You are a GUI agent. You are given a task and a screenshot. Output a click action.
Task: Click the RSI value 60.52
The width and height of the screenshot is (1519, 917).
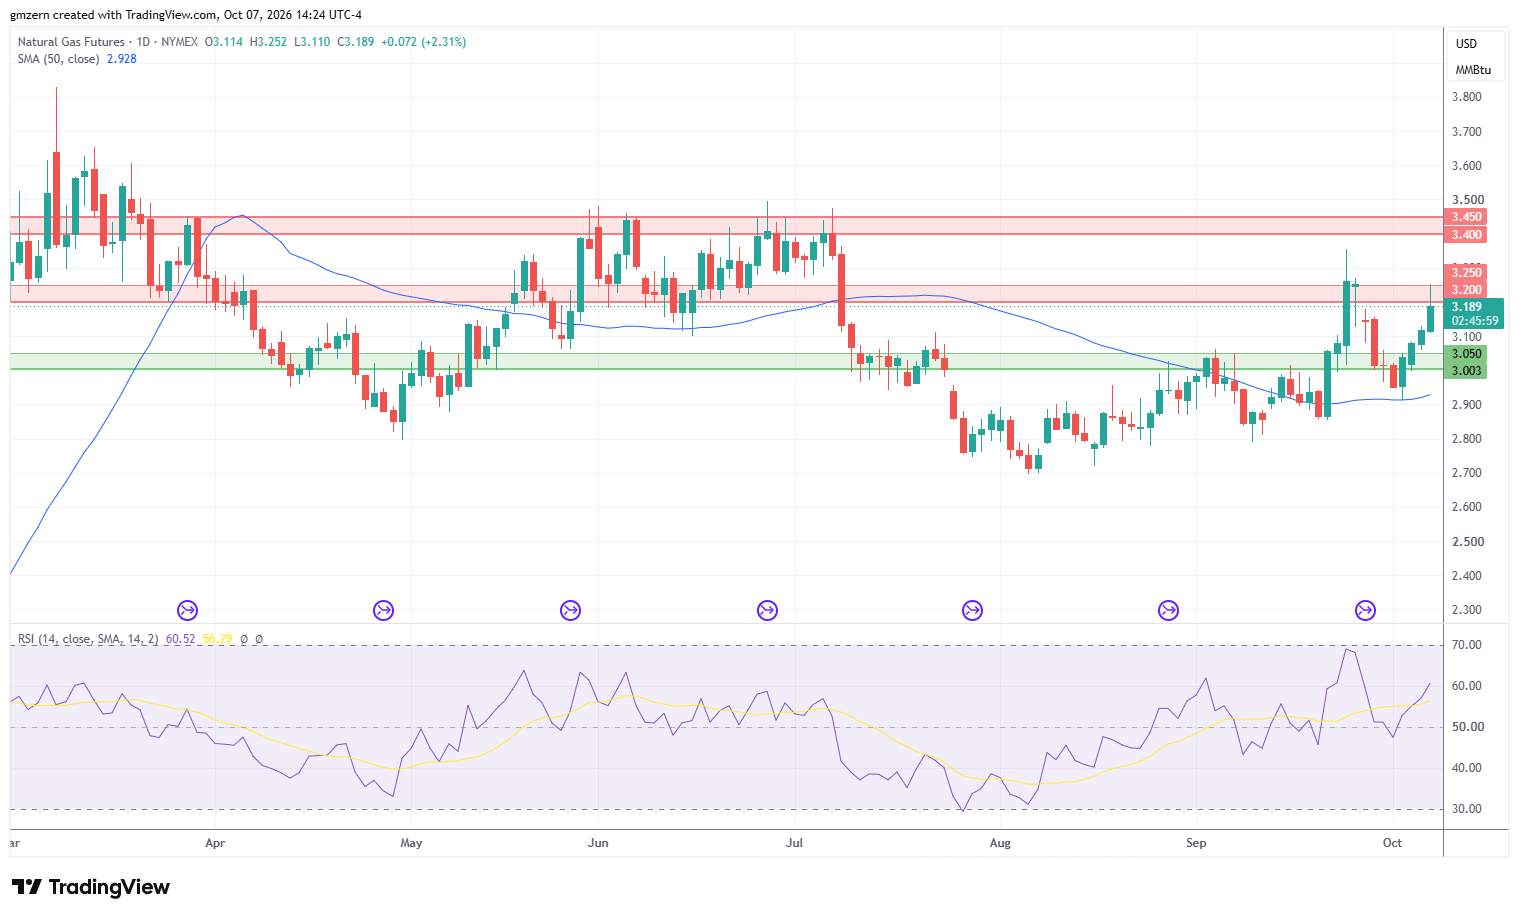pos(180,638)
